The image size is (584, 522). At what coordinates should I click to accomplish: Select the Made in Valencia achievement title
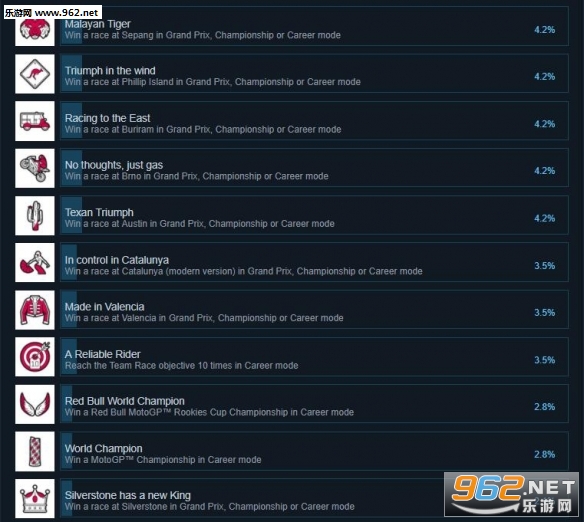[x=105, y=307]
